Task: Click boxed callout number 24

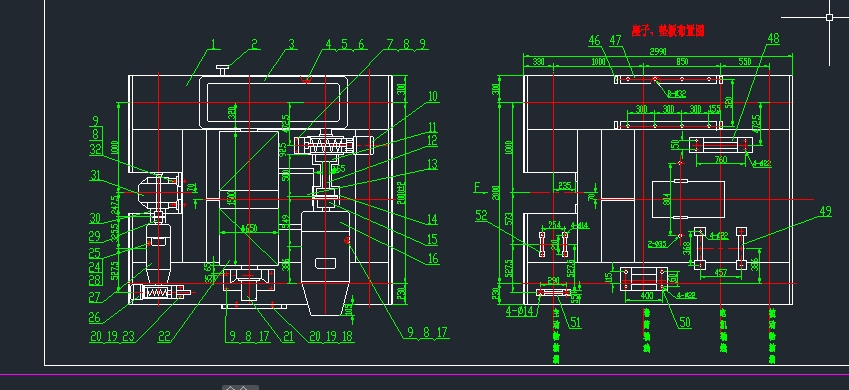Action: 96,266
